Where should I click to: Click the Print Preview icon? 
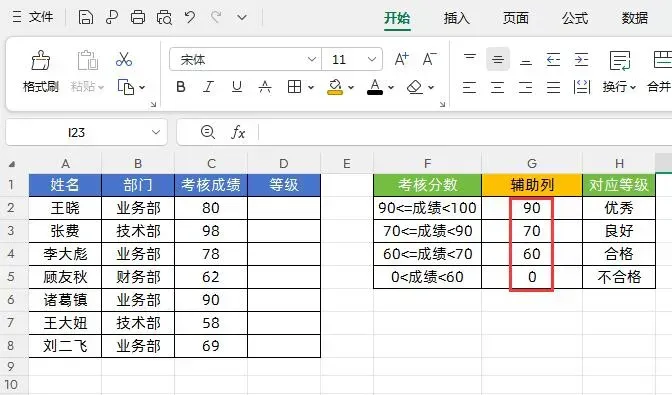(164, 18)
